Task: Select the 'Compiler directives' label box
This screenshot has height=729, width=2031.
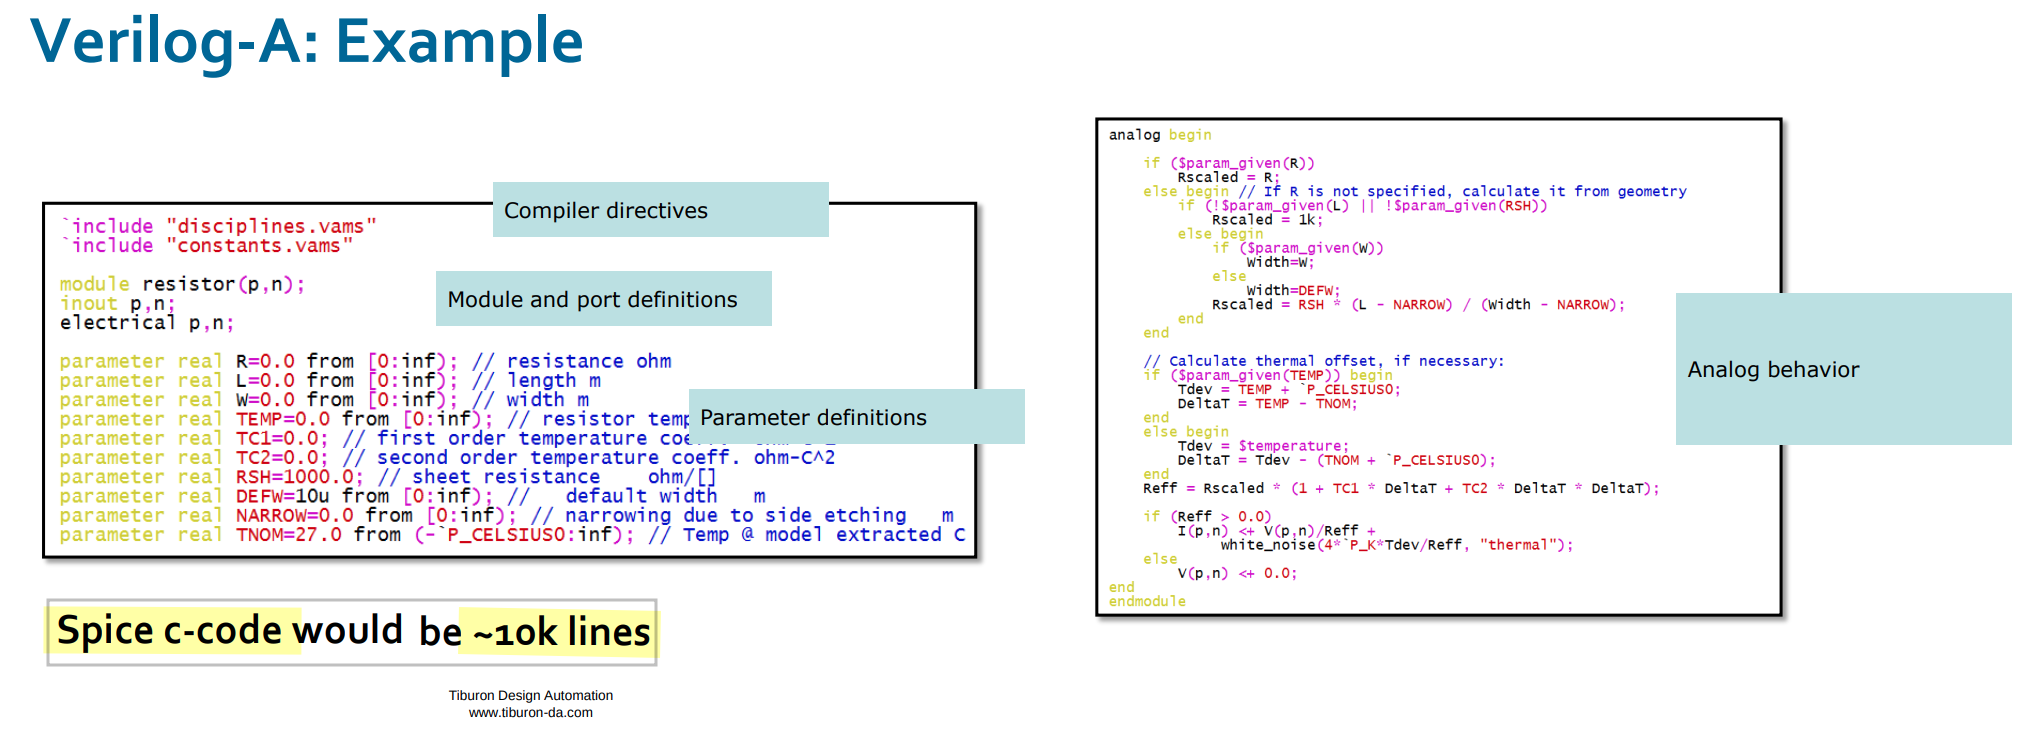Action: tap(660, 210)
